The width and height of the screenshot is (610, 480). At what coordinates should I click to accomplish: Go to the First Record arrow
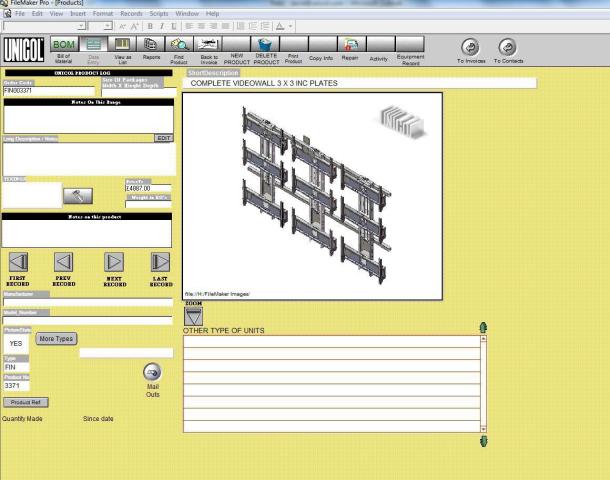[x=18, y=262]
